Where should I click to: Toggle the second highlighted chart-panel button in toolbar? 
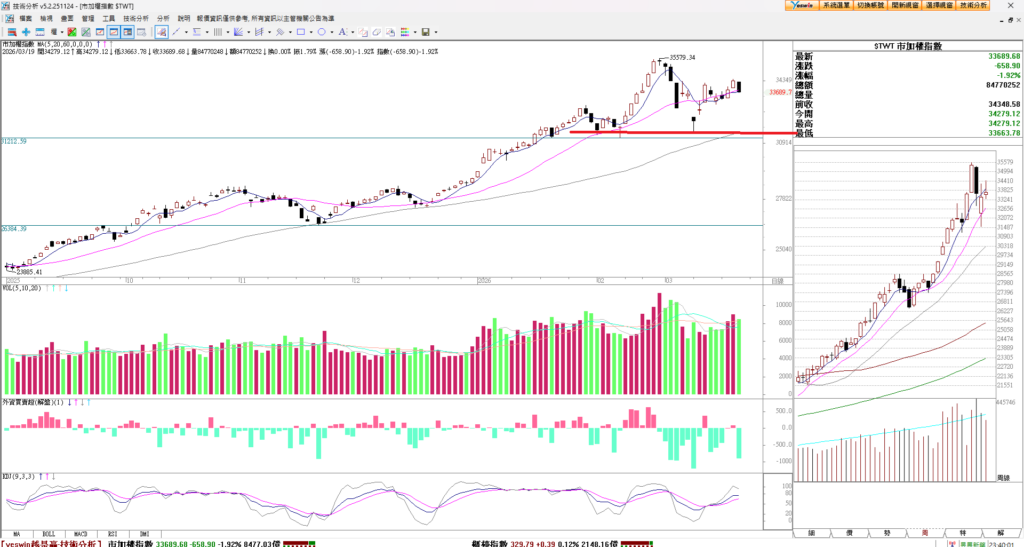(128, 32)
